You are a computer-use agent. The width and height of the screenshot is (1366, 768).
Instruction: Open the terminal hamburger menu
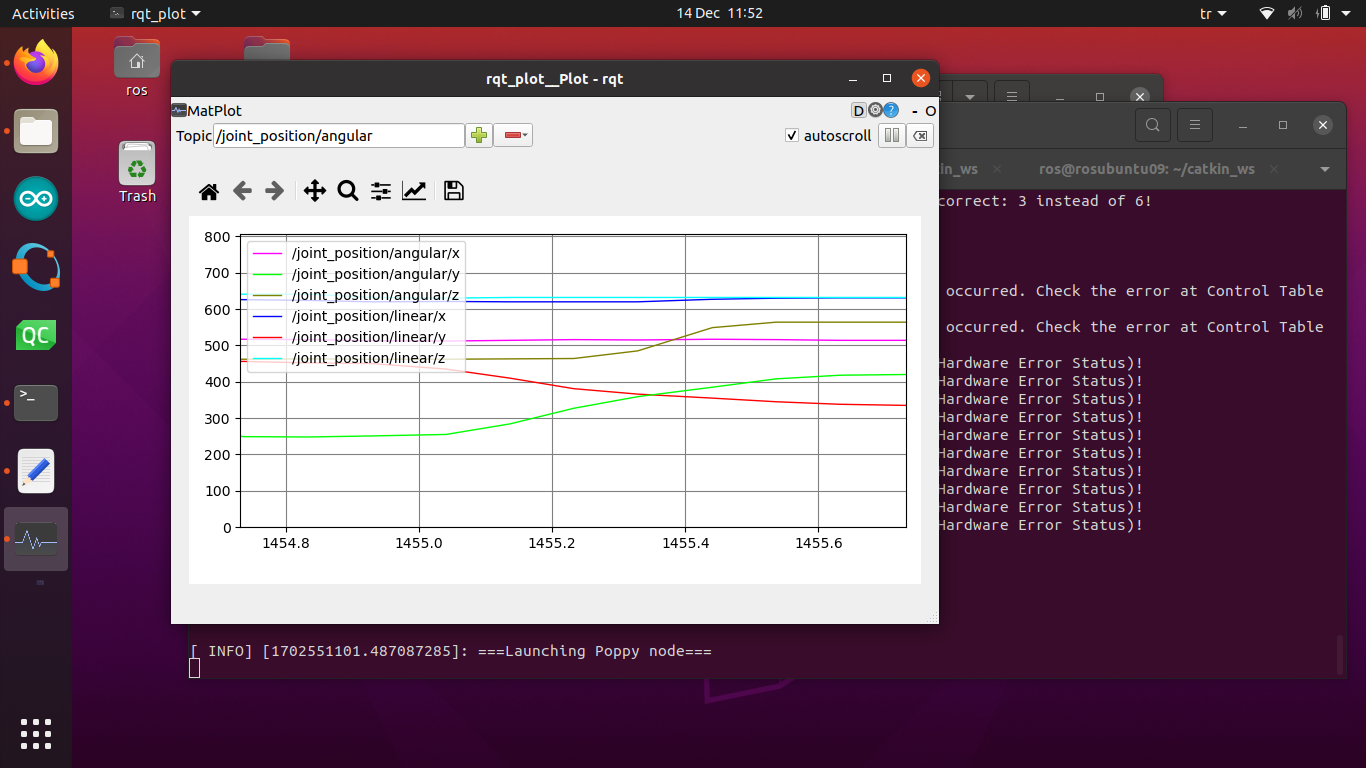coord(1193,125)
